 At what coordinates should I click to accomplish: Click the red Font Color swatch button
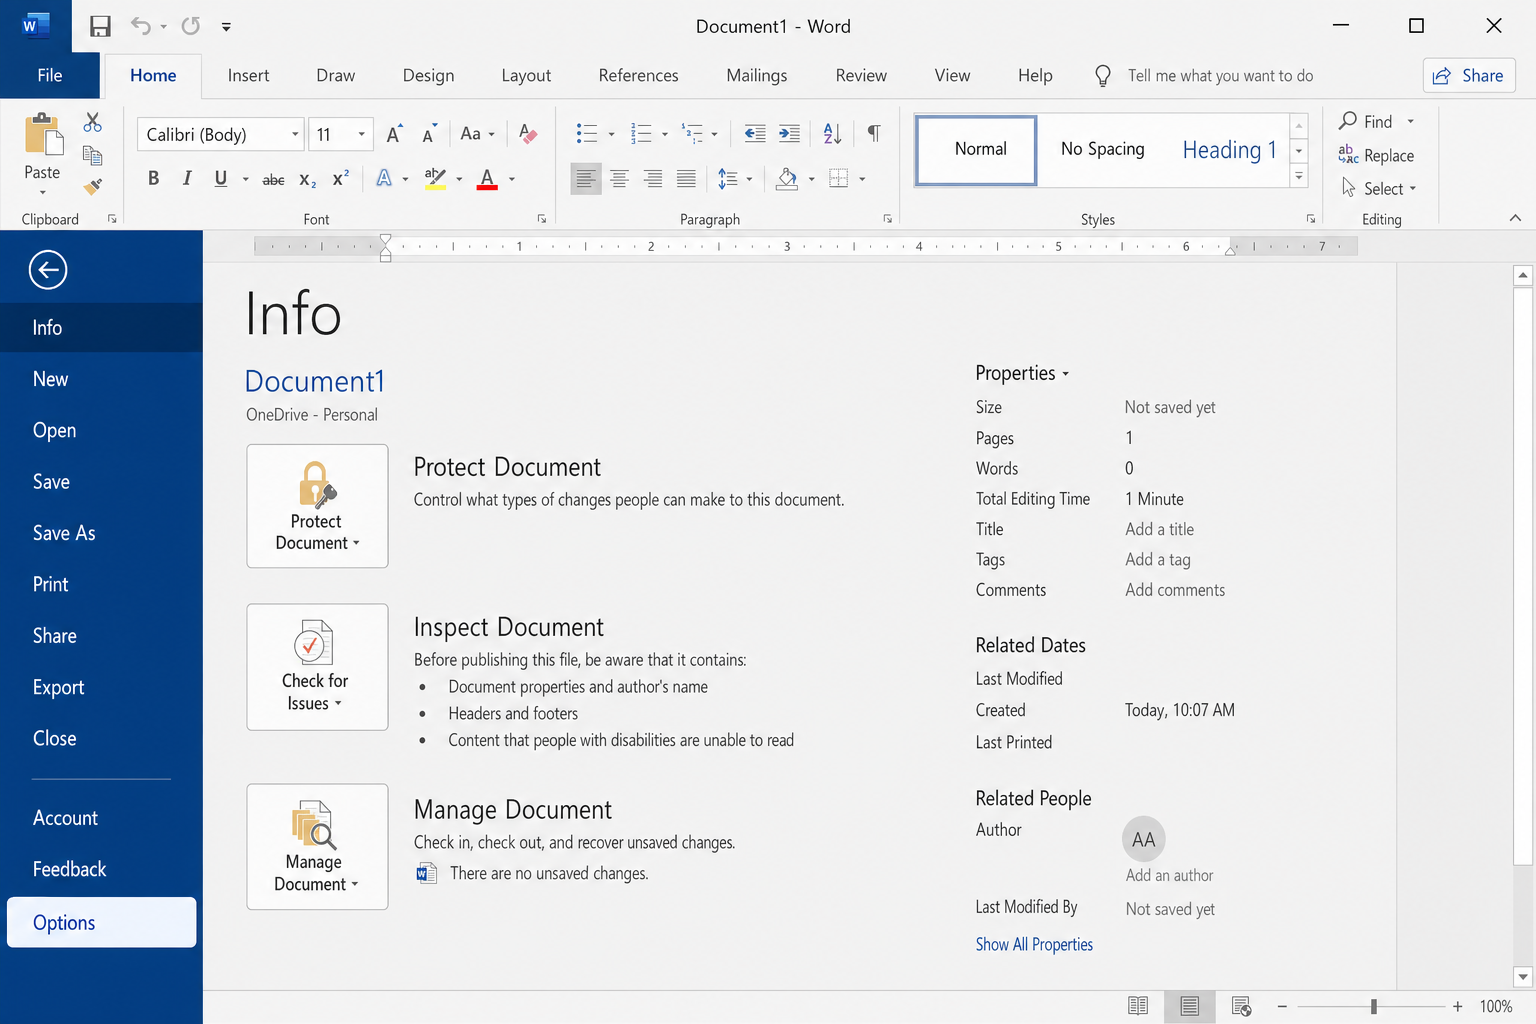[x=487, y=179]
